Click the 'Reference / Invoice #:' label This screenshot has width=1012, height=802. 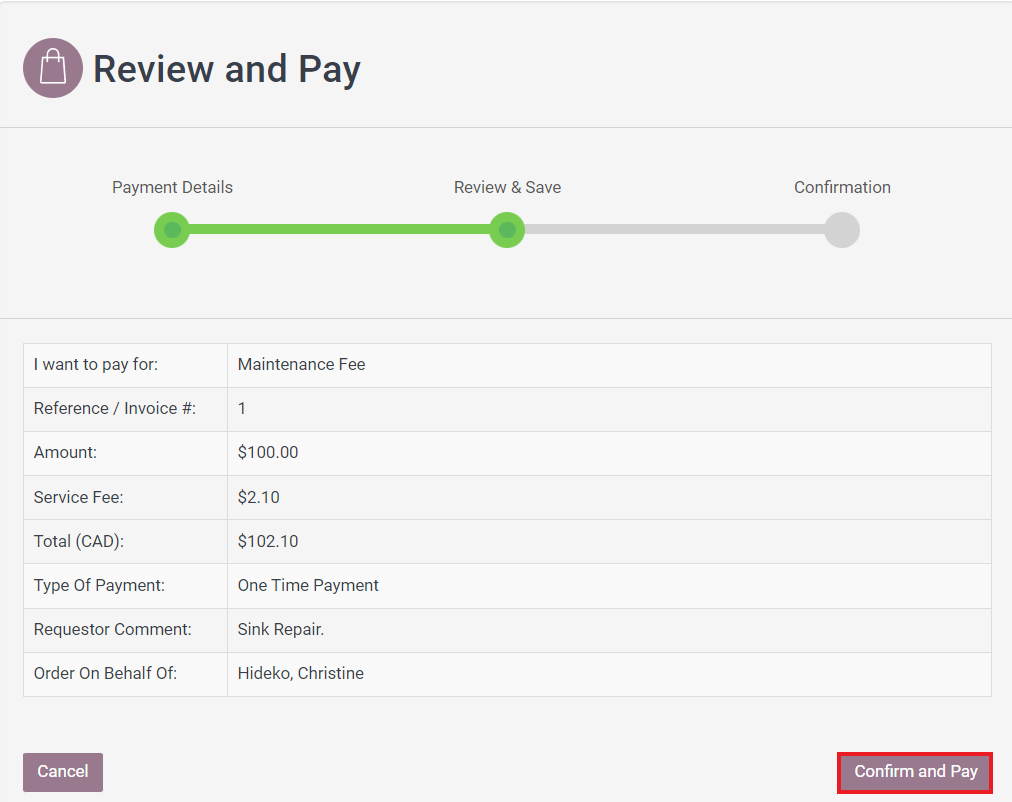(x=115, y=408)
